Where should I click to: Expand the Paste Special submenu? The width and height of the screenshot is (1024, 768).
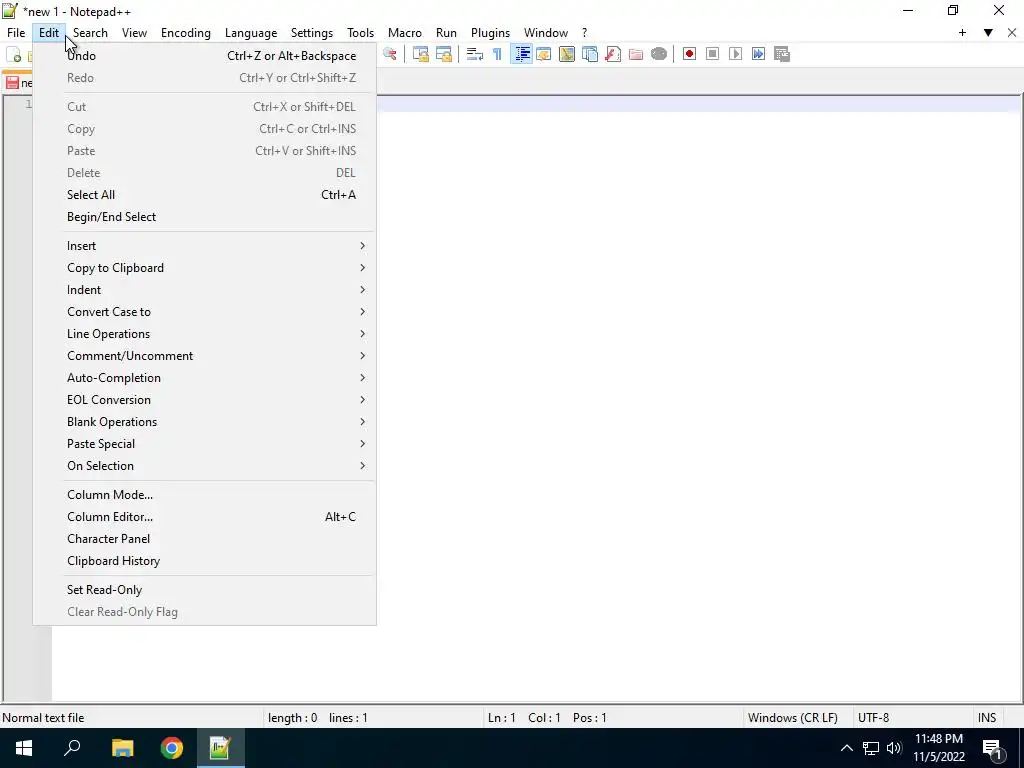pos(204,443)
